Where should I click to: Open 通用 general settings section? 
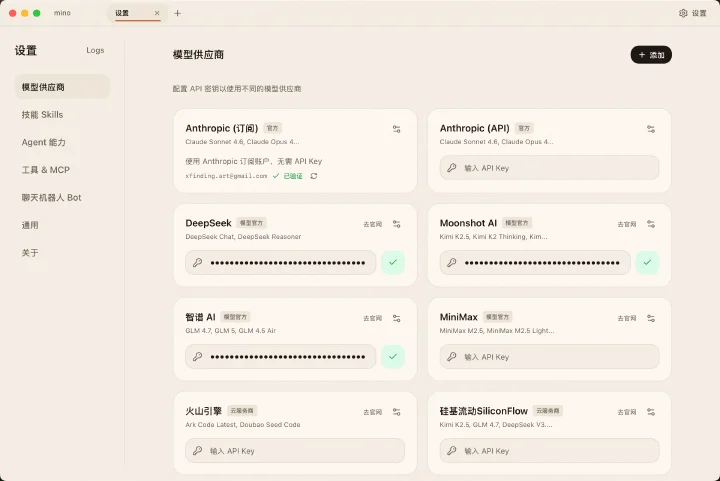[x=62, y=225]
